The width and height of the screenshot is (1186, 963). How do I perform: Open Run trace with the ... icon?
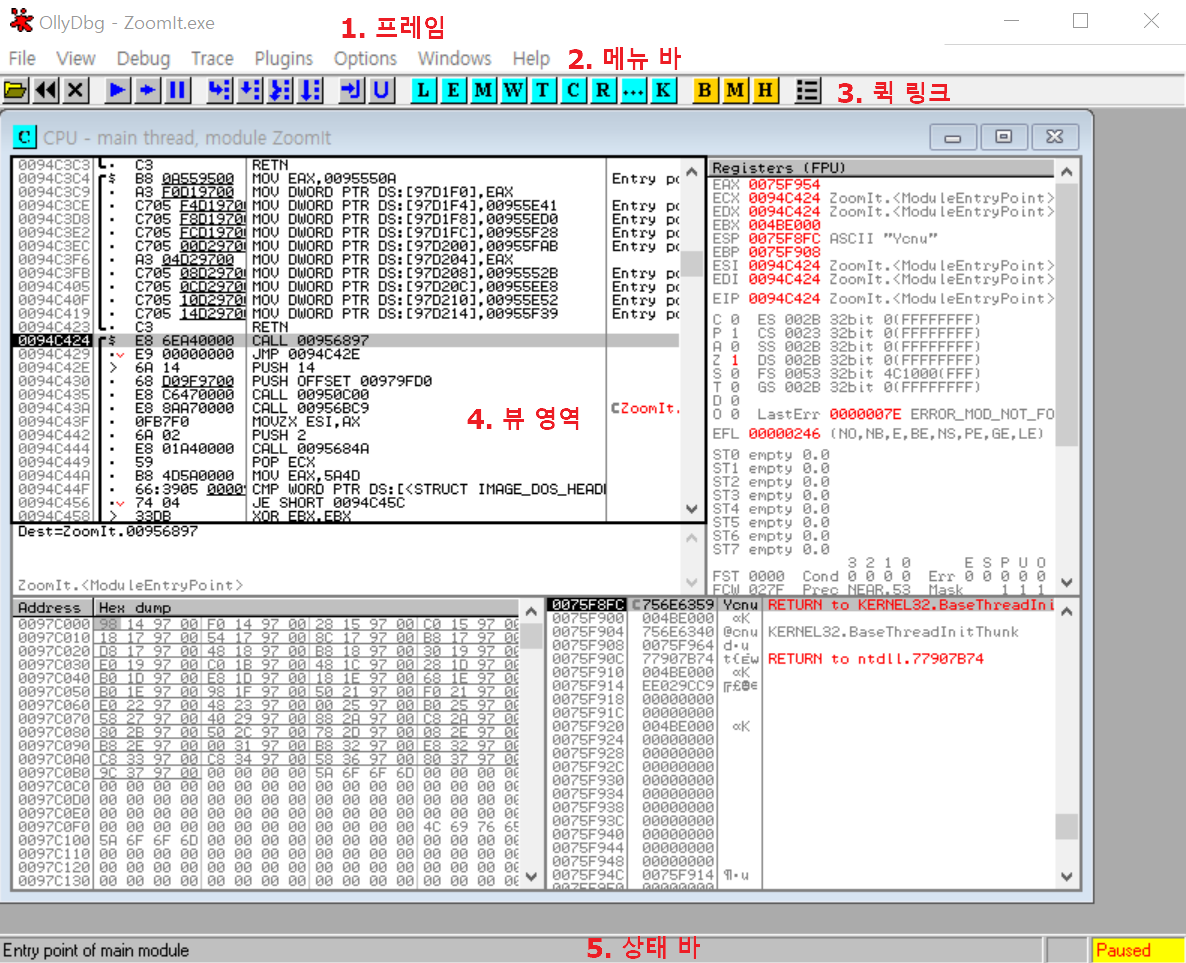632,90
